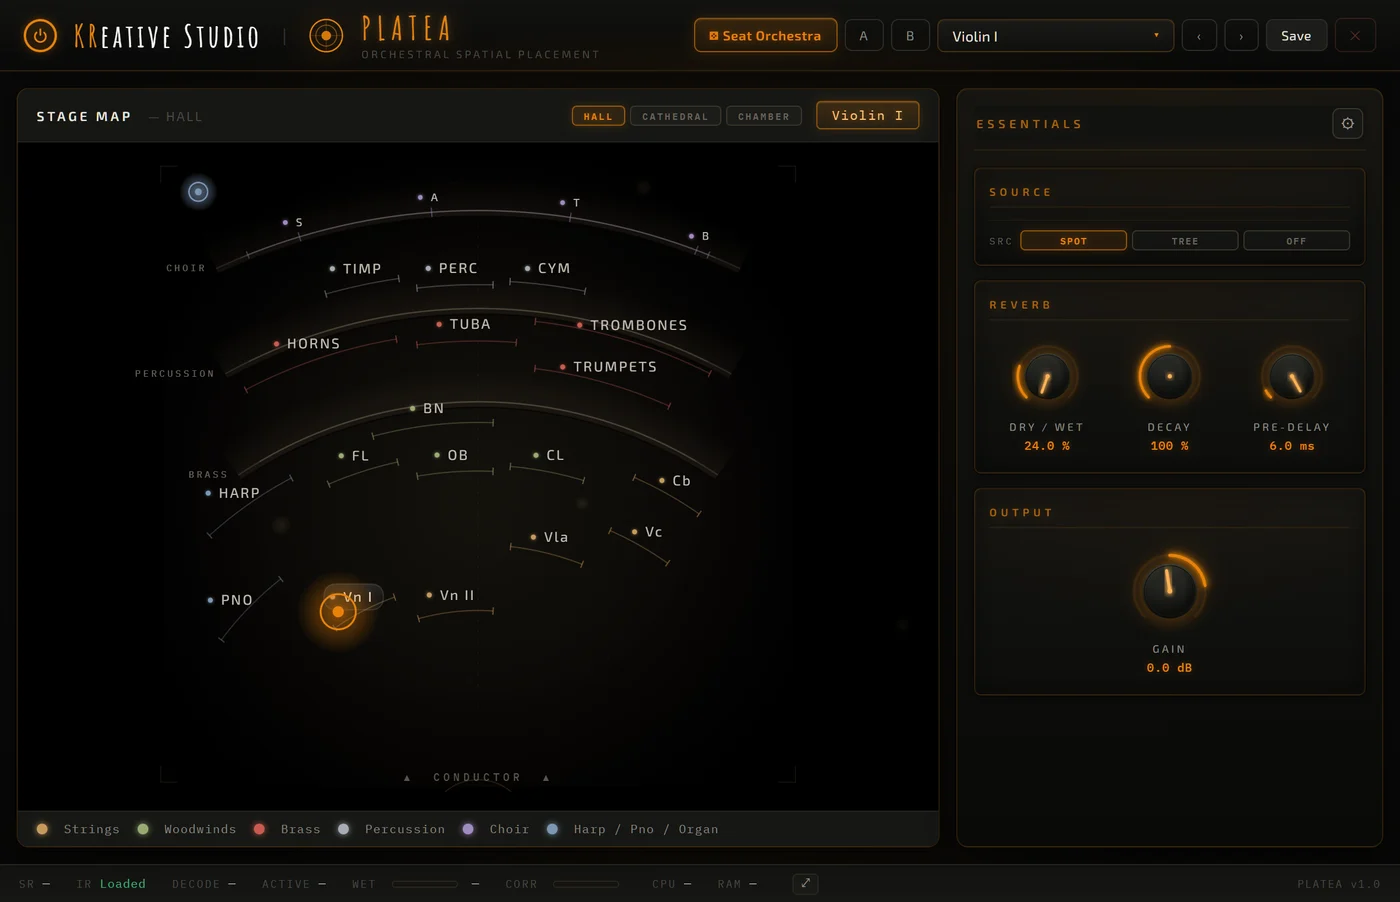Select the TIMP seat marker
1400x902 pixels.
click(332, 269)
